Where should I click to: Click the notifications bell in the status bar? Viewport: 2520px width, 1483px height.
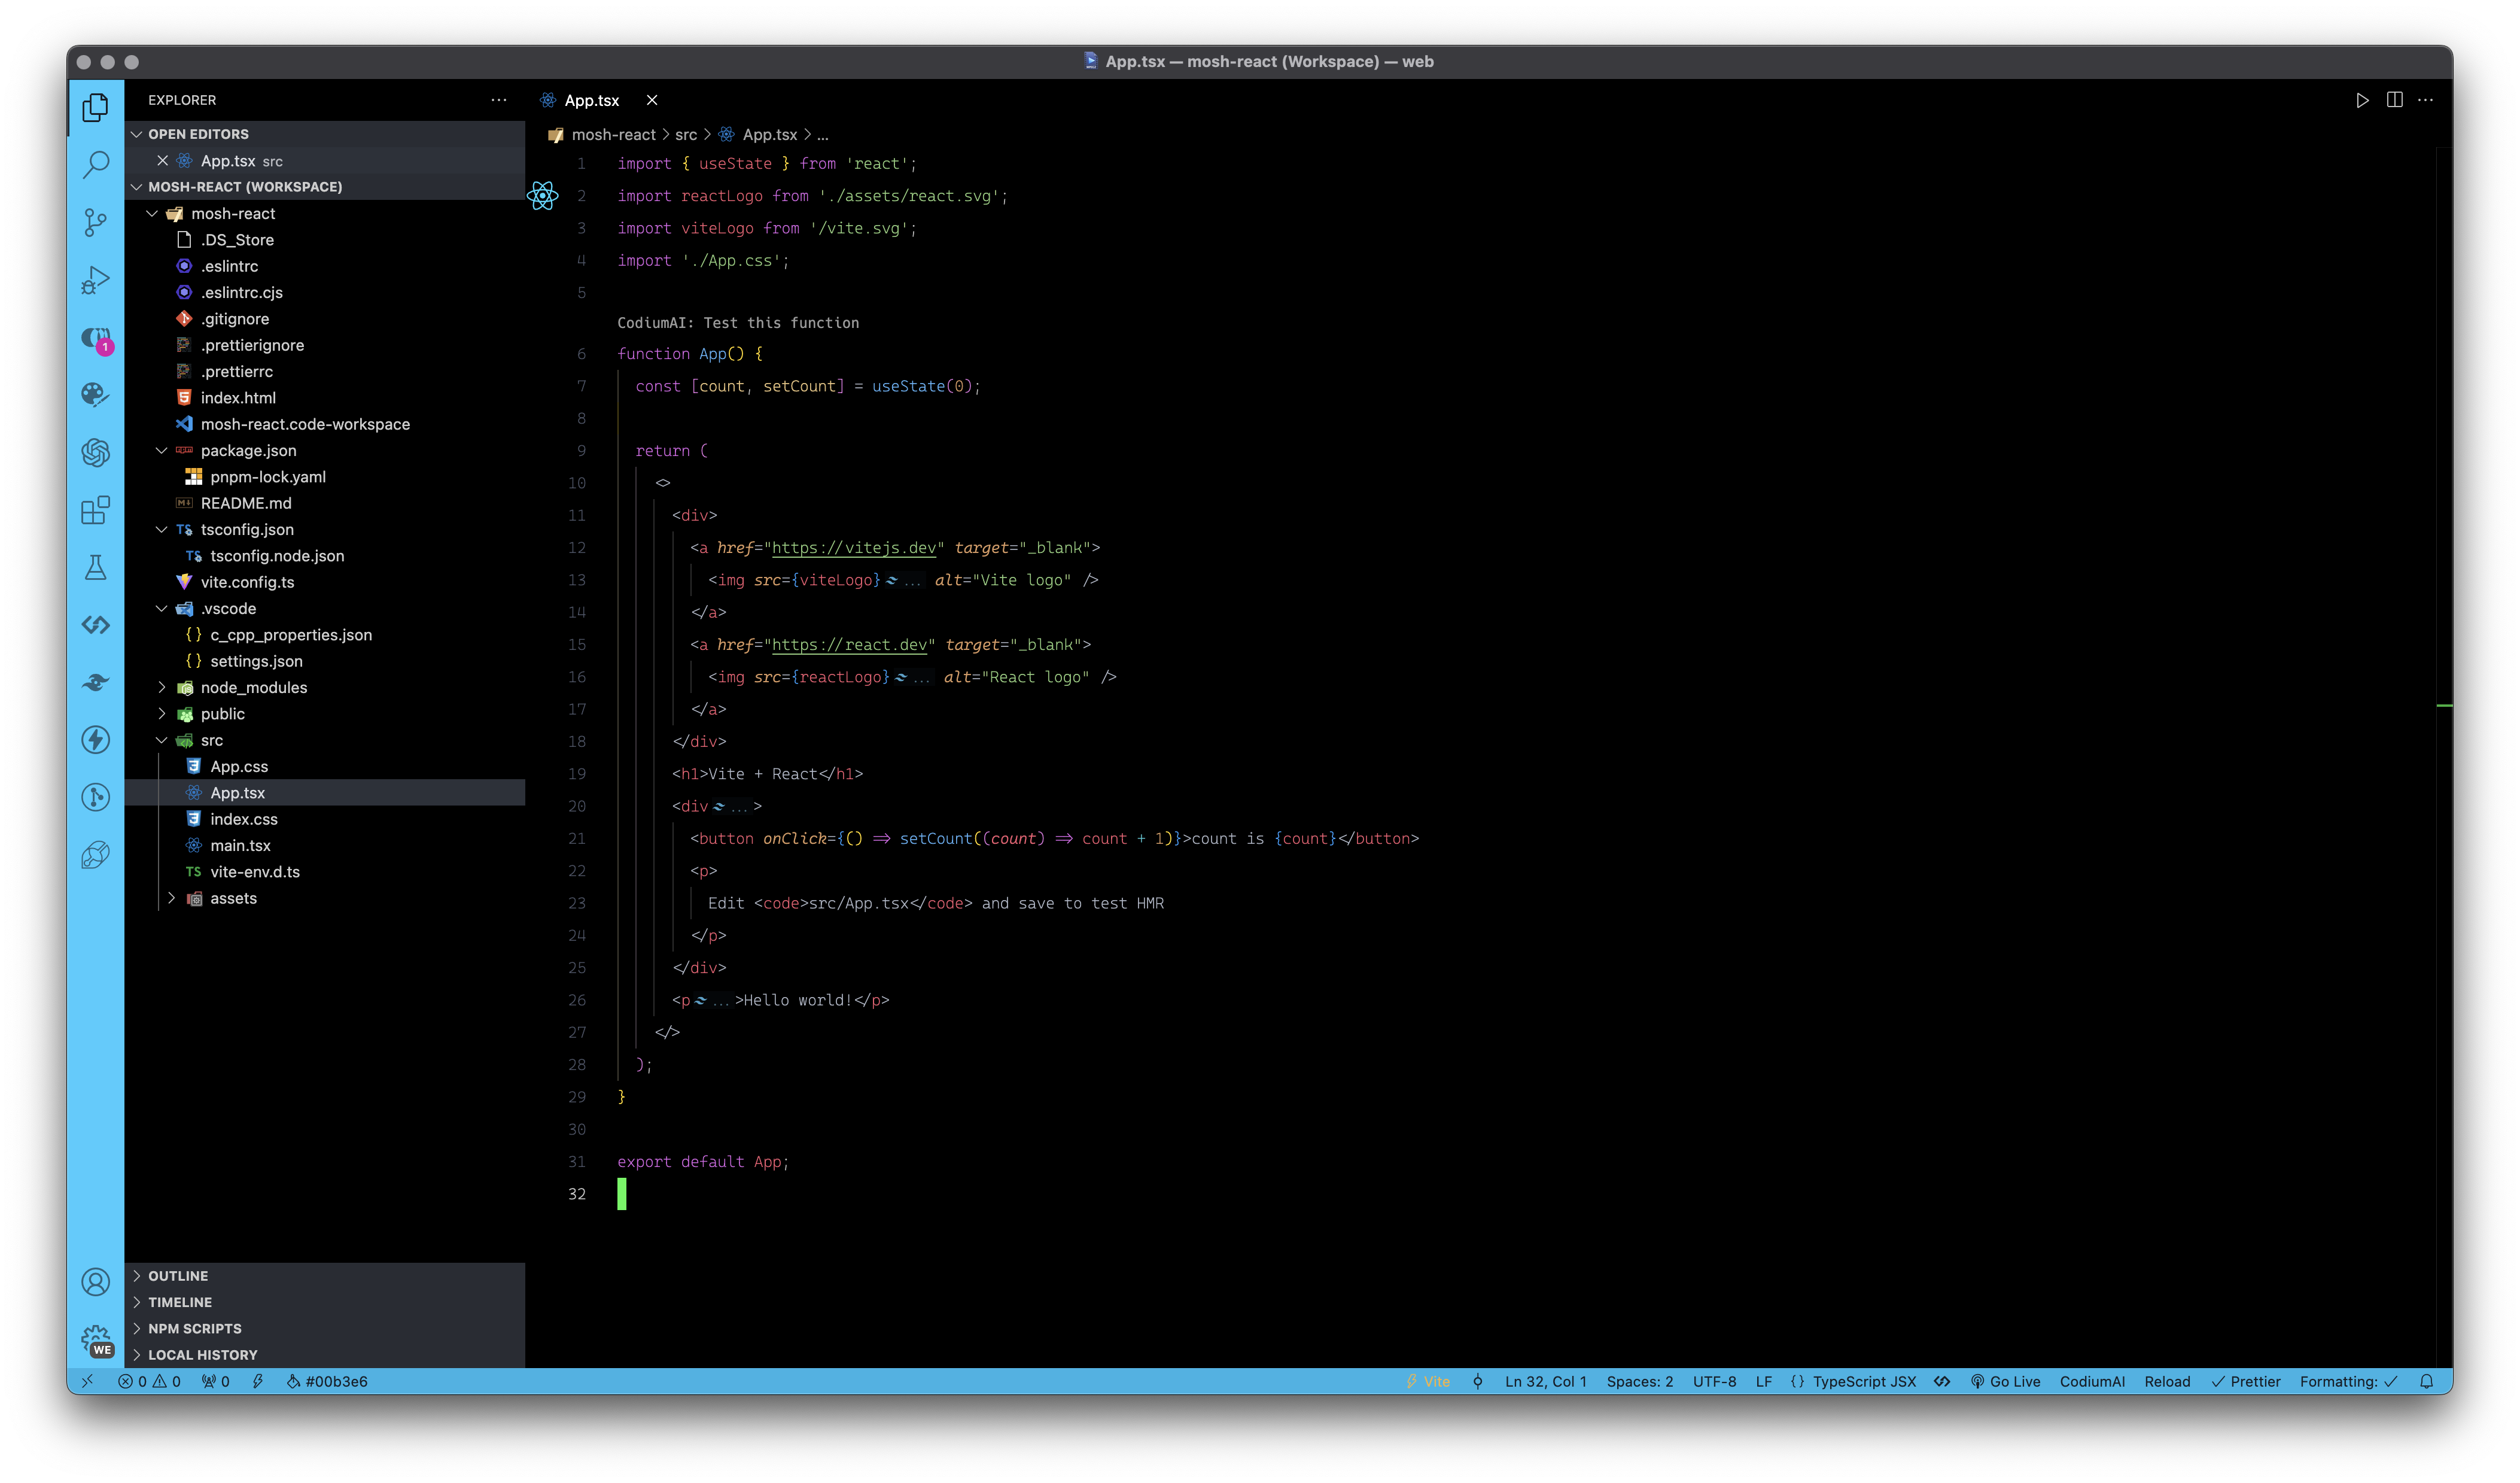(2426, 1381)
